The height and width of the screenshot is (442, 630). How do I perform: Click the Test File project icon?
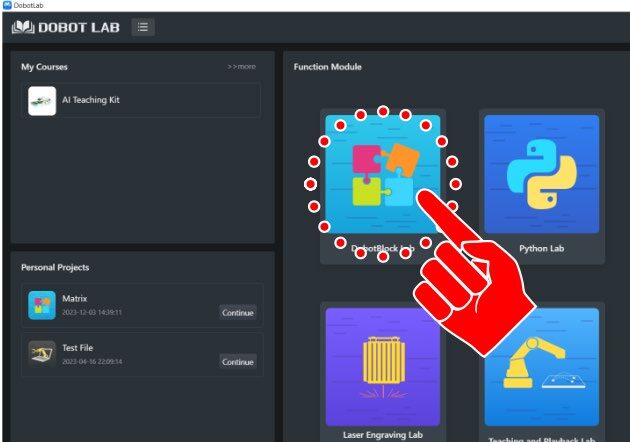[42, 354]
